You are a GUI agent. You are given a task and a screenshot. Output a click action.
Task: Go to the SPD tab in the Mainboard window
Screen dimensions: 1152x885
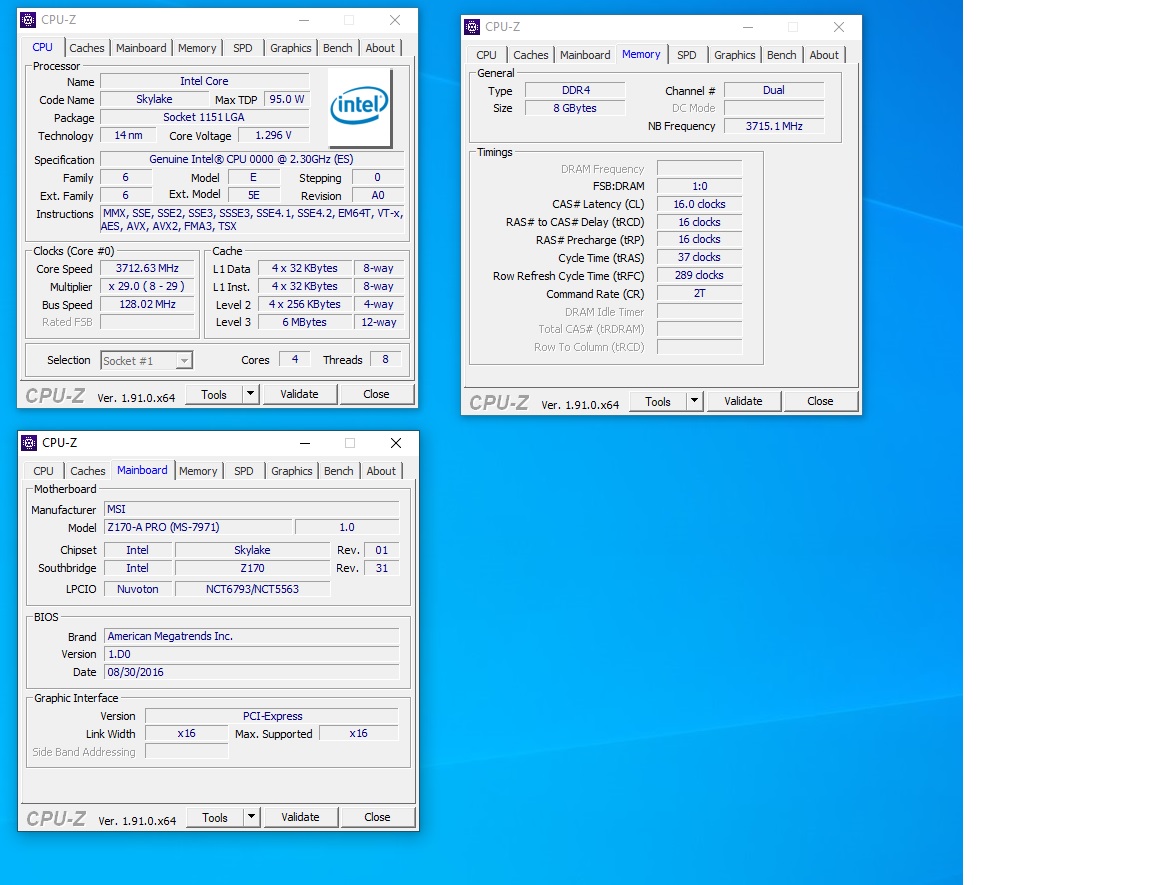243,471
